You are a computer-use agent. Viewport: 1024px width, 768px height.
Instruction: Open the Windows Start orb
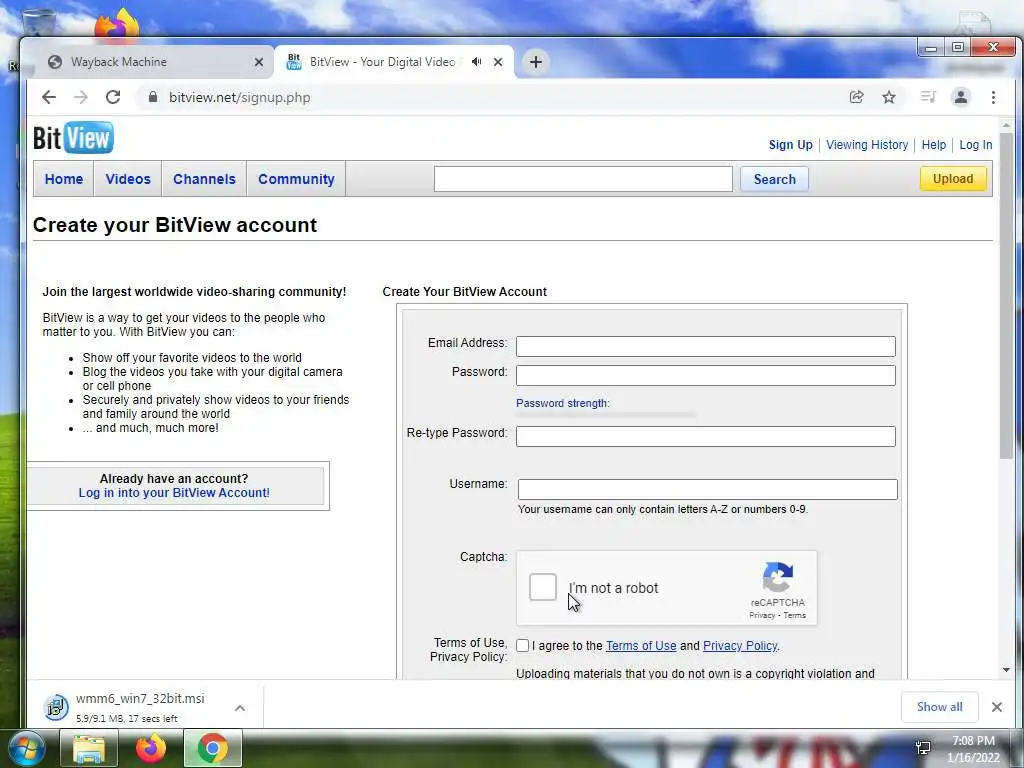[27, 749]
